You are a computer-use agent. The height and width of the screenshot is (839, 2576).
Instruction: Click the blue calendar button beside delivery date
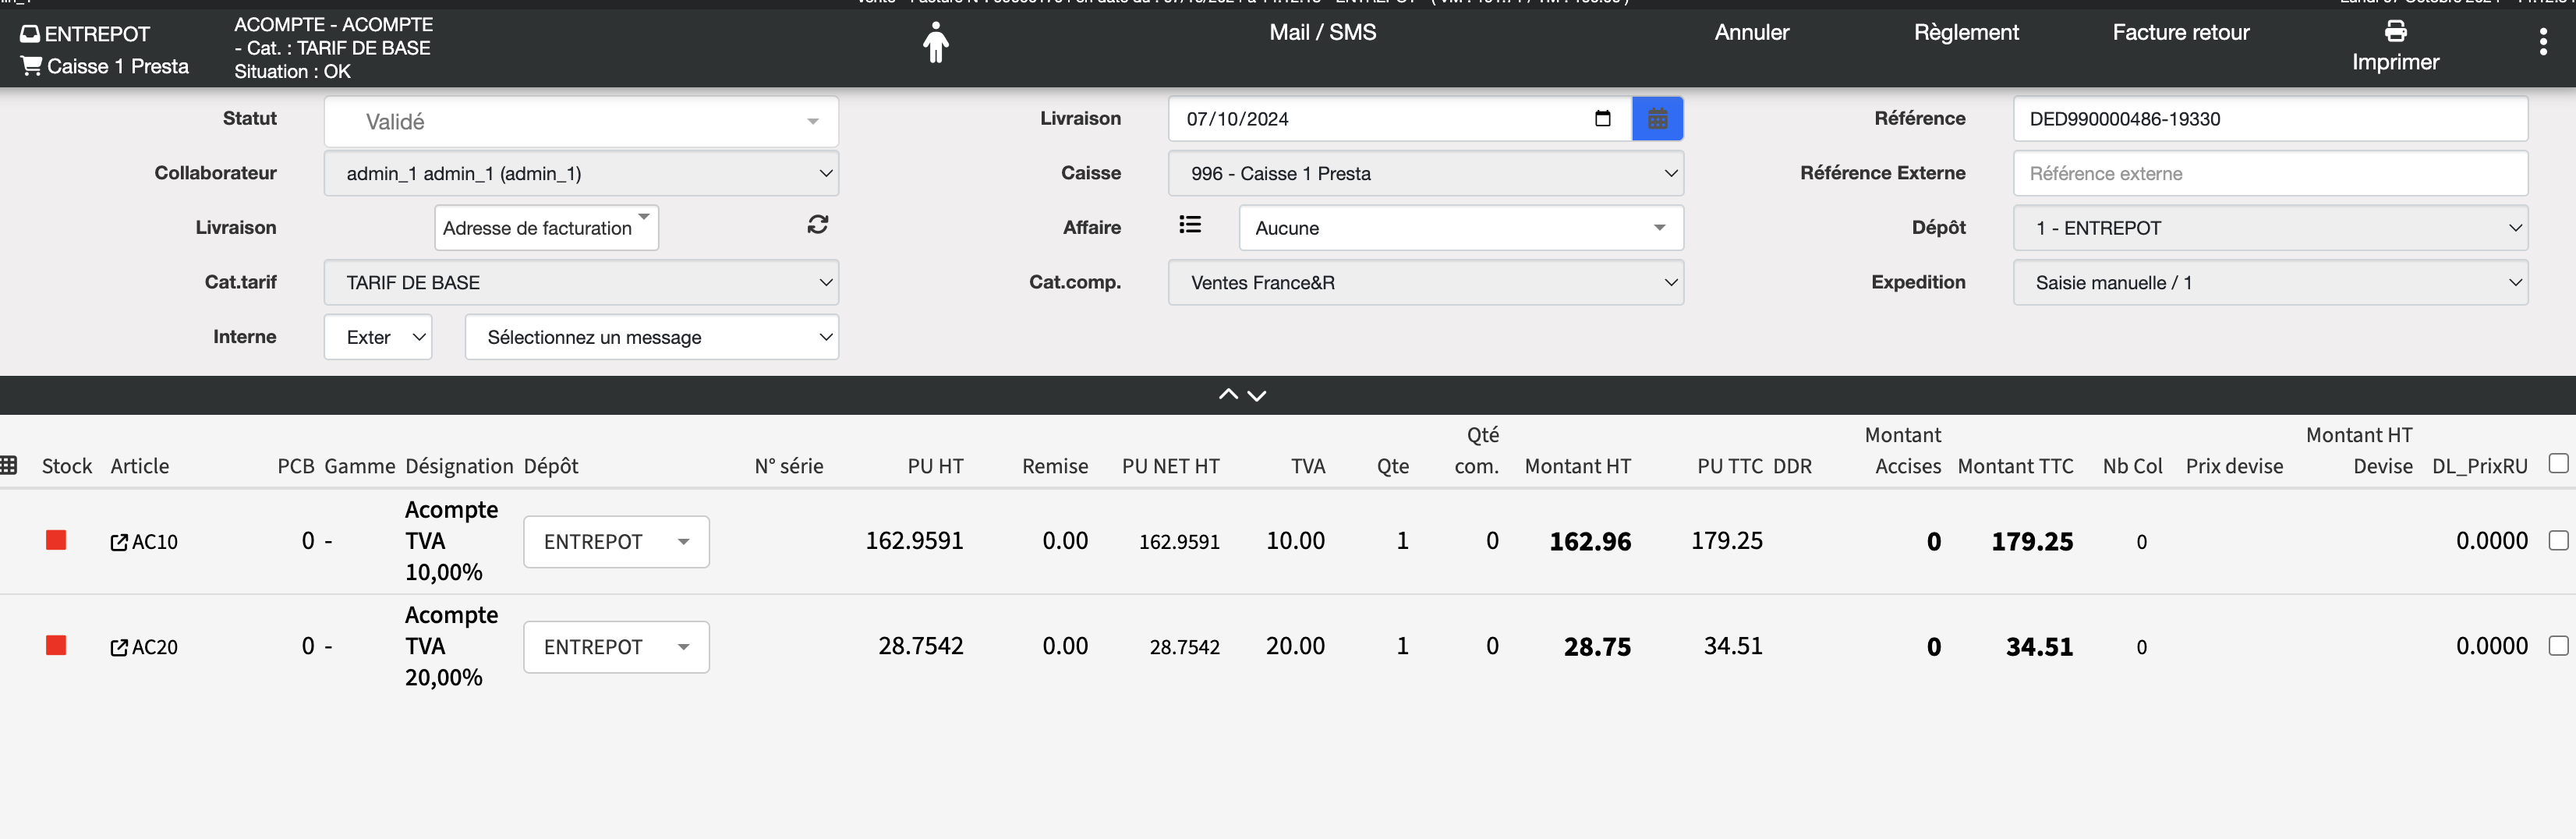tap(1656, 119)
